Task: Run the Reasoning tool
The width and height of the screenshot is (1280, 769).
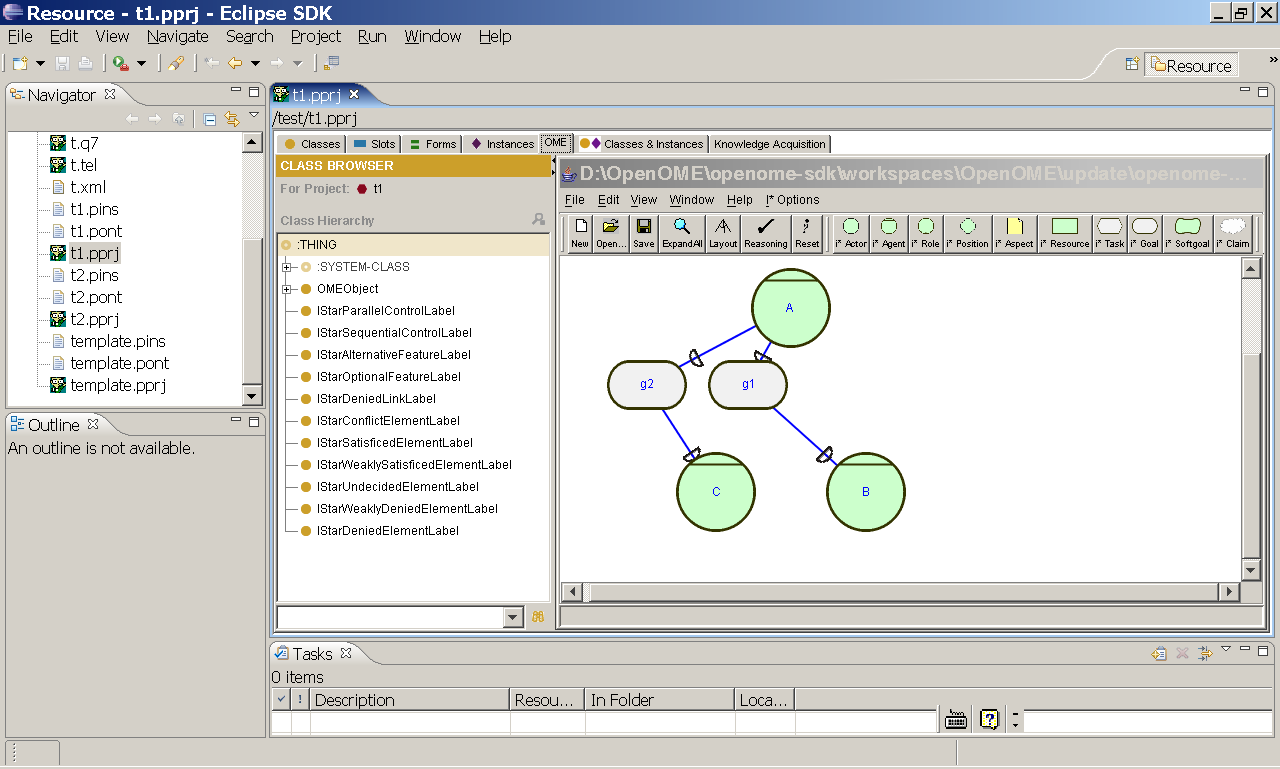Action: [x=765, y=232]
